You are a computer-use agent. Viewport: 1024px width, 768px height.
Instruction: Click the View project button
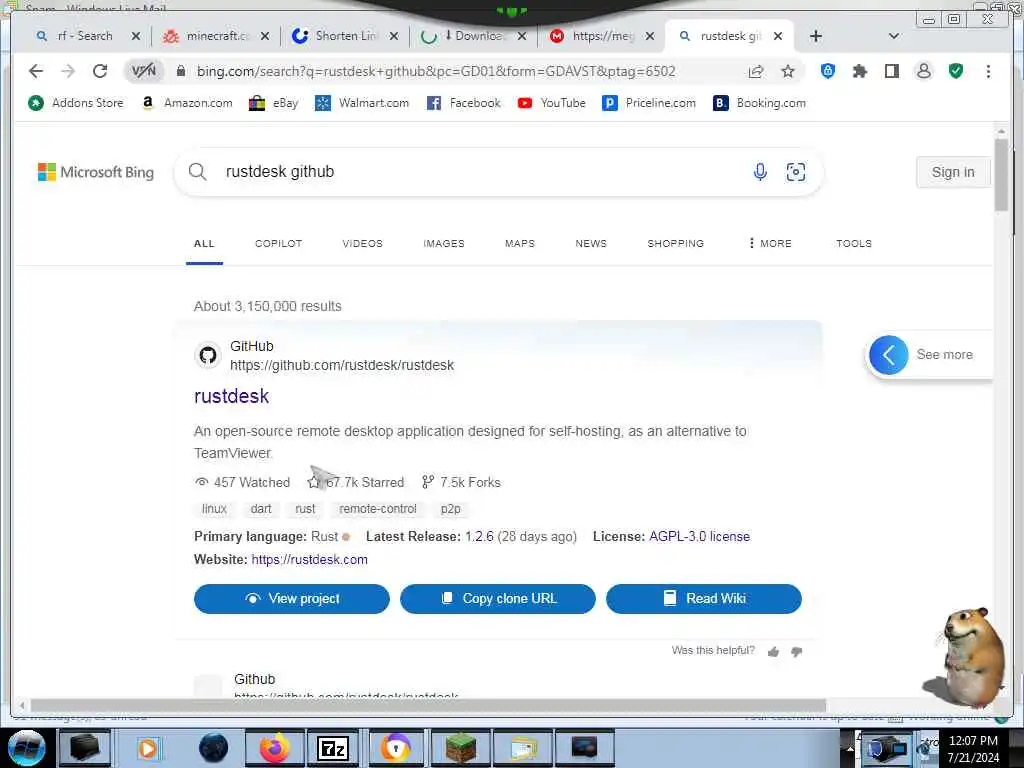click(x=291, y=599)
